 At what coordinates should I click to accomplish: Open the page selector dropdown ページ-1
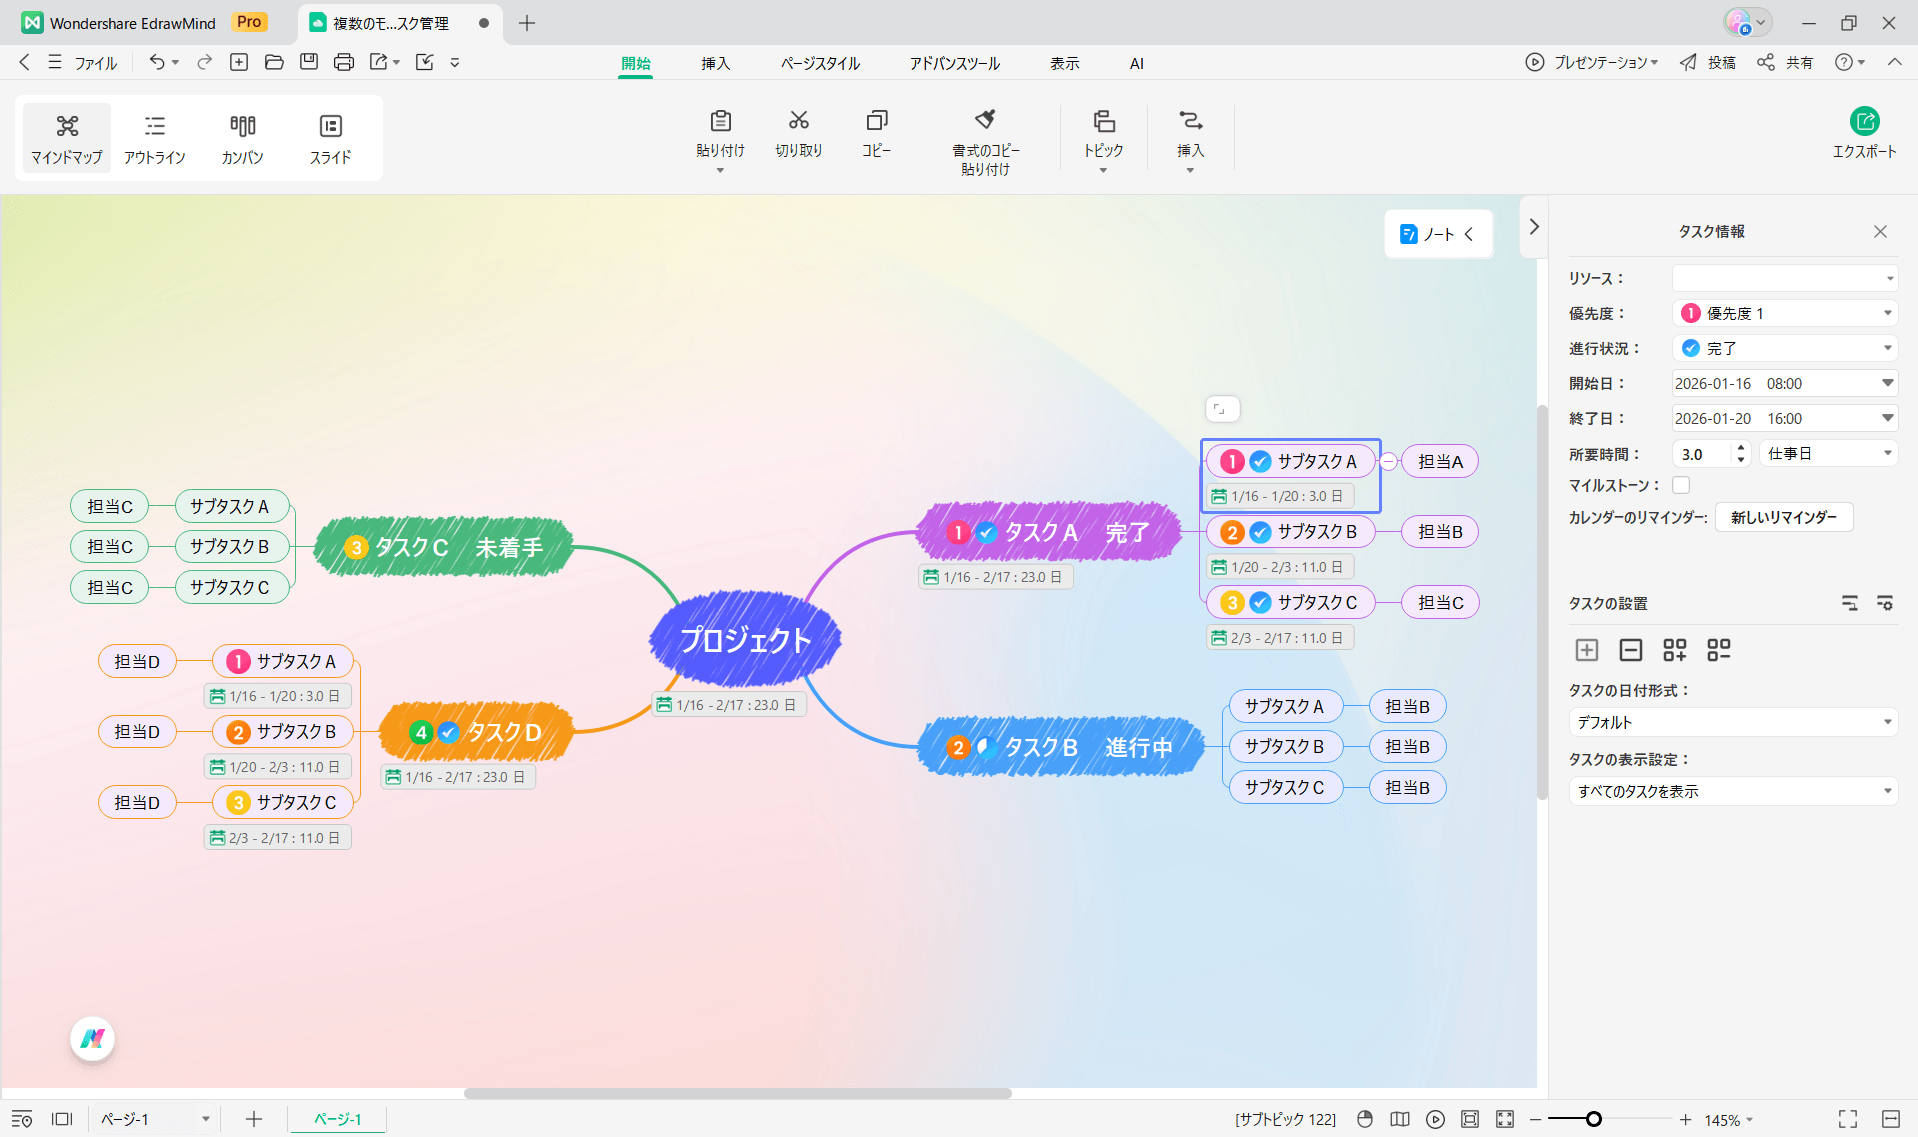point(155,1119)
